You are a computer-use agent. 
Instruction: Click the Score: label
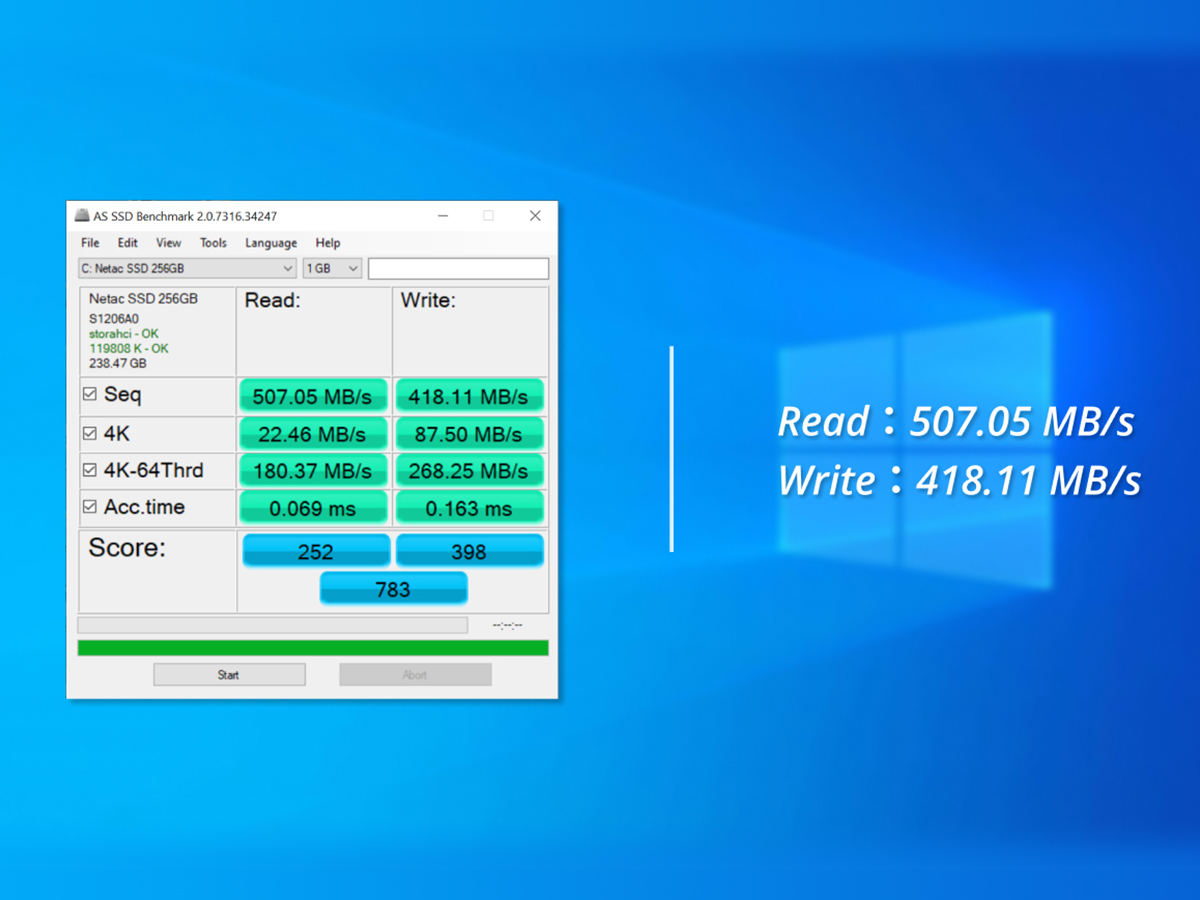click(x=127, y=548)
